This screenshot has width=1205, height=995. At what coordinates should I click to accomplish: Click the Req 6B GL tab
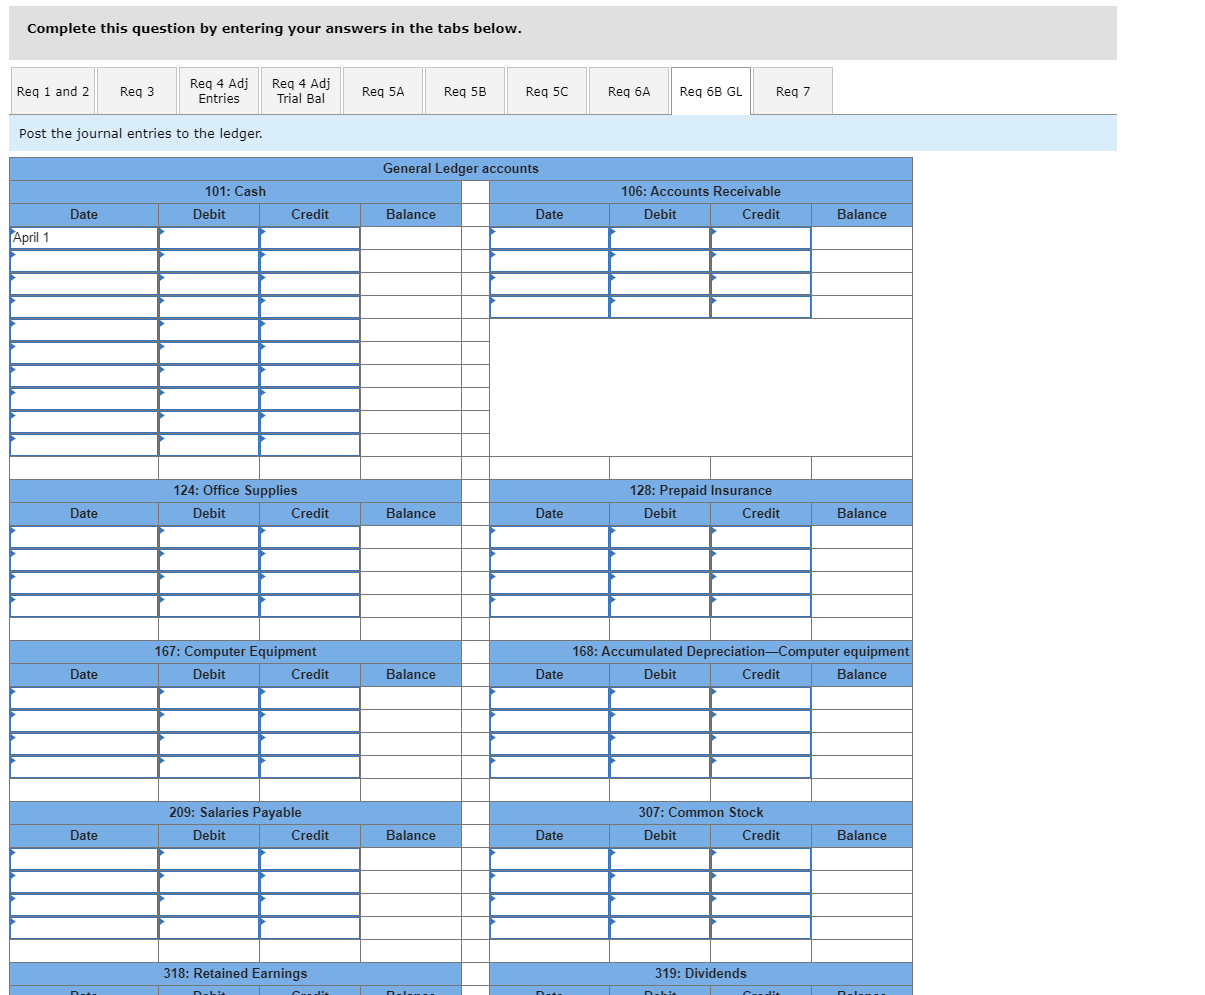[x=711, y=91]
